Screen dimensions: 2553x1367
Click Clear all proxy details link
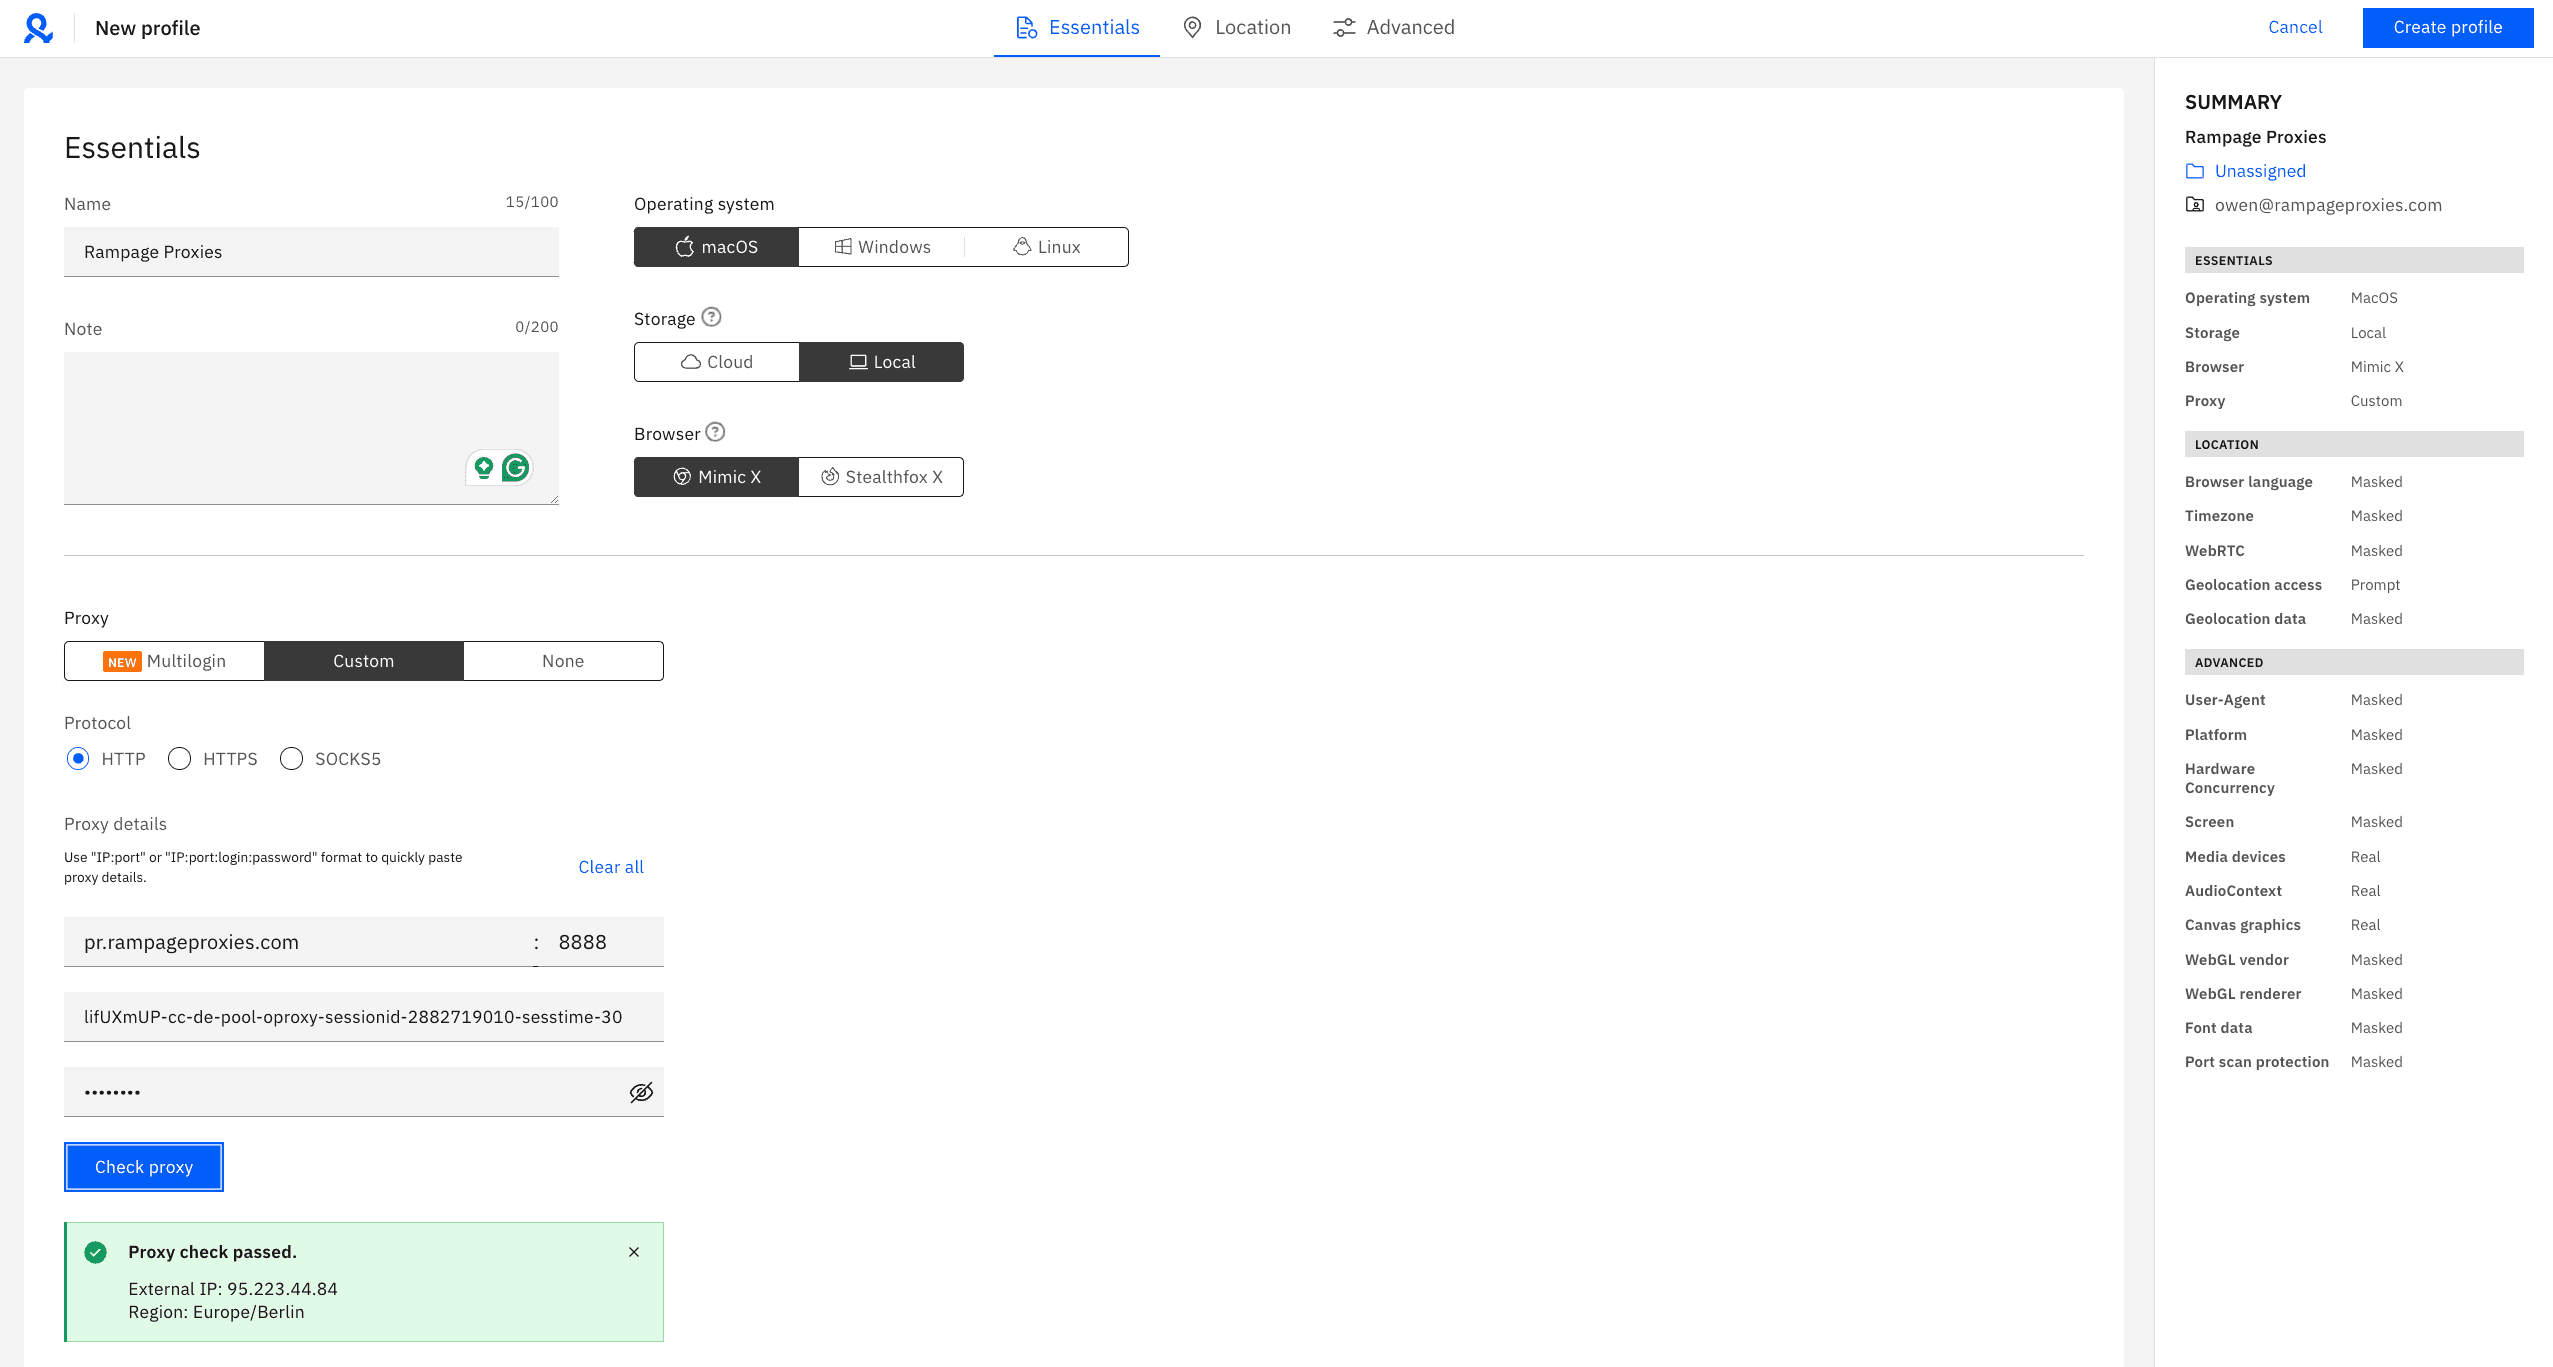coord(611,867)
